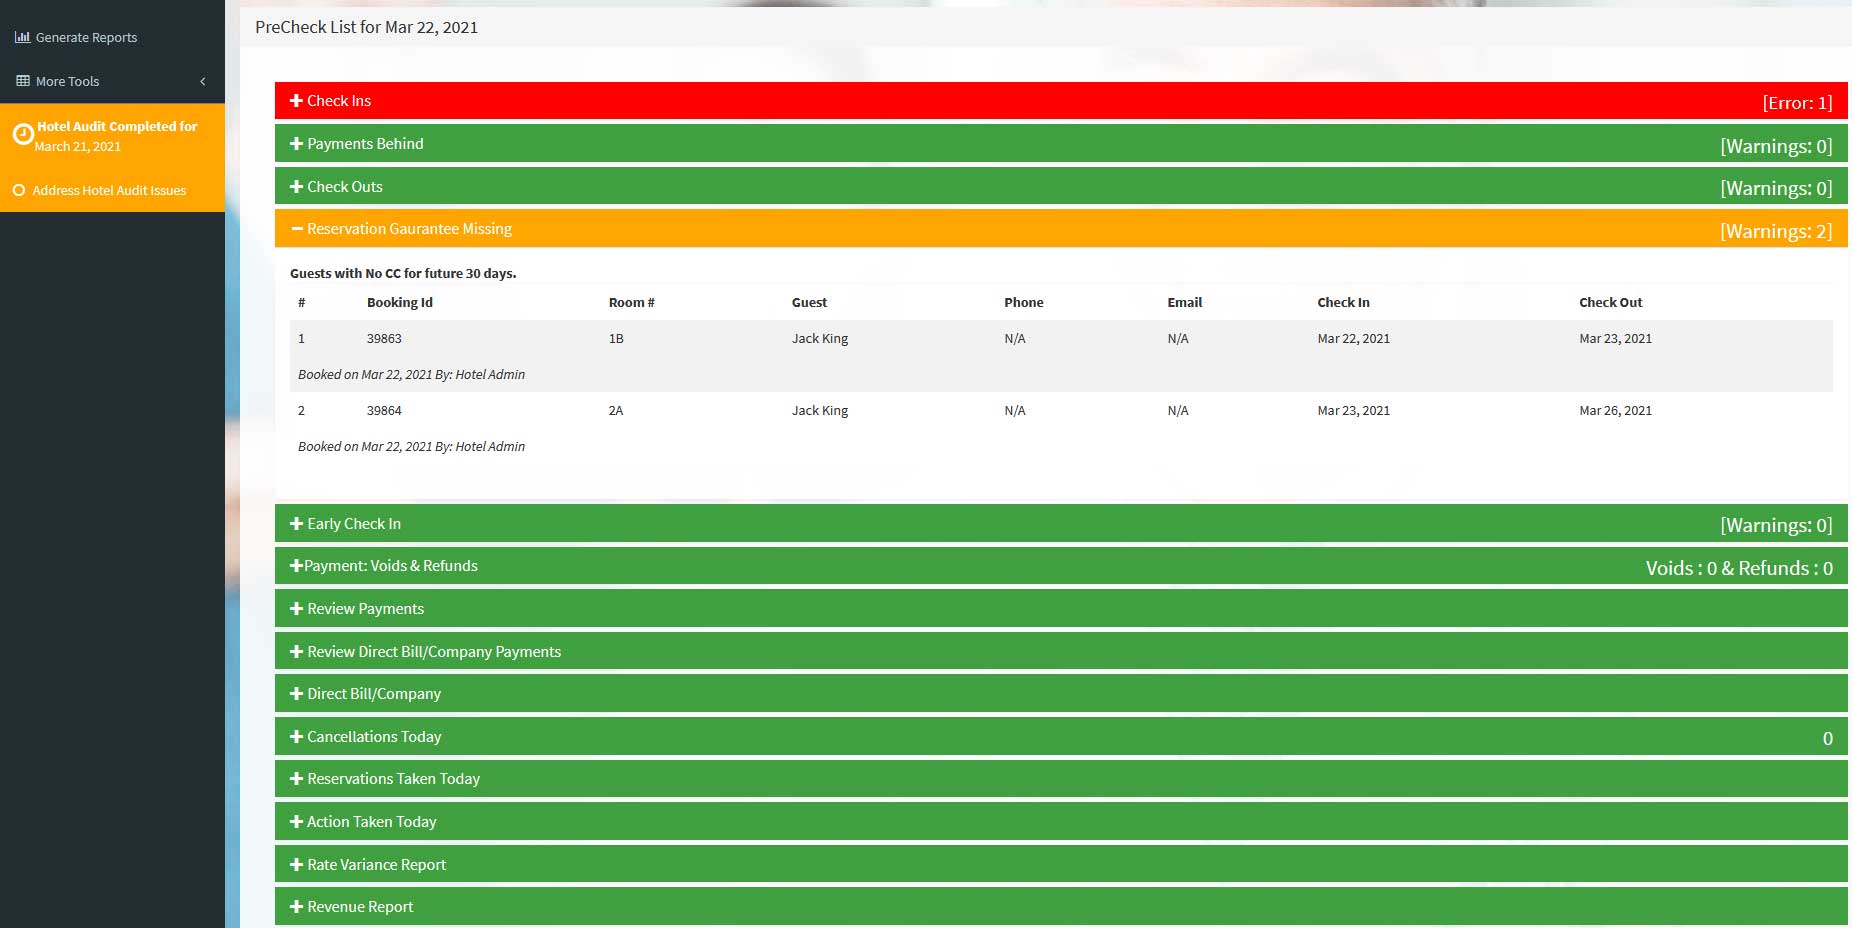Click the Check In column header
Viewport: 1852px width, 928px height.
pos(1343,302)
